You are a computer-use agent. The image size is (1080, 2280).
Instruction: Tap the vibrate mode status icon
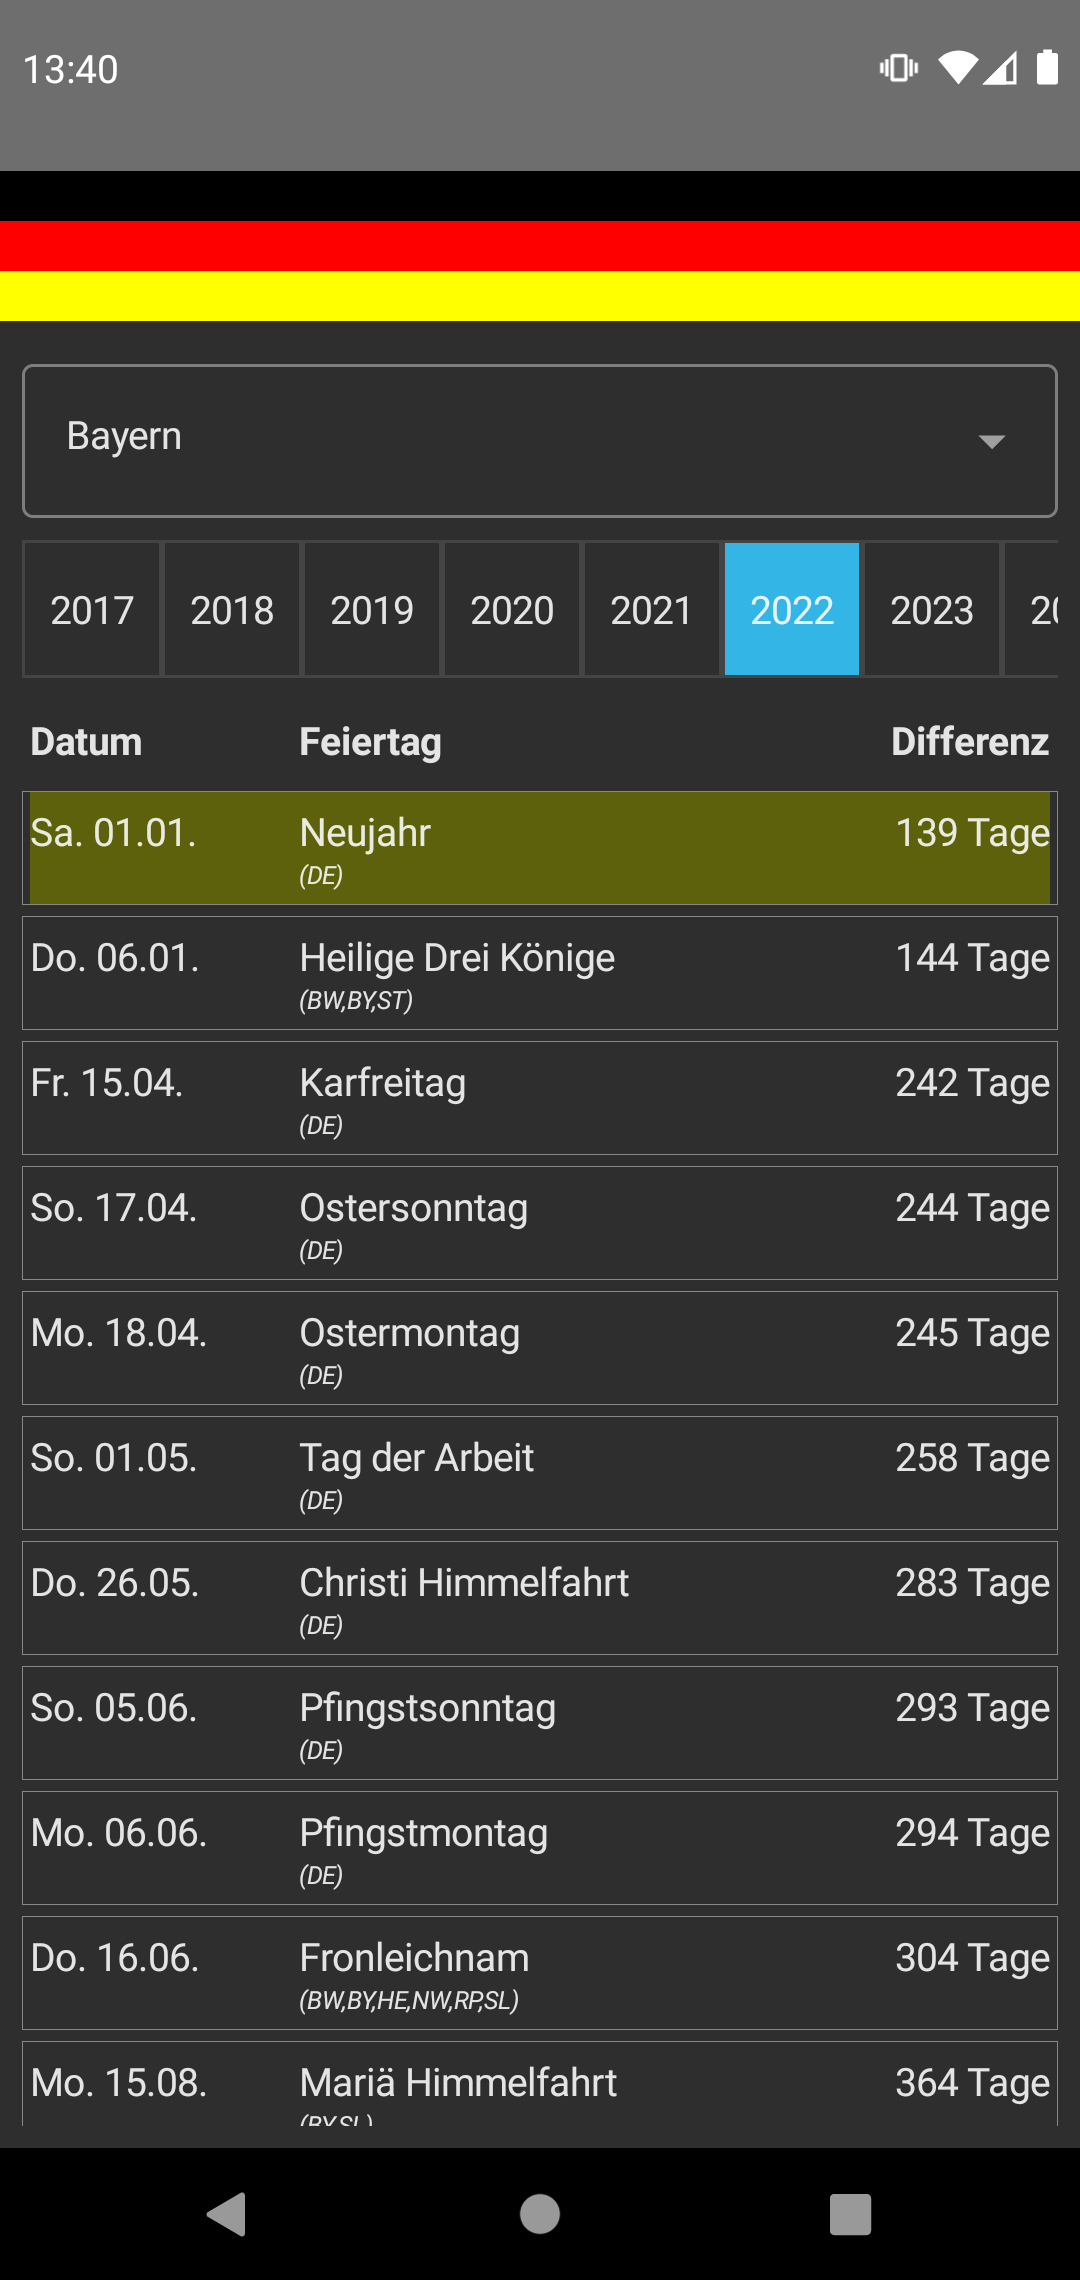point(898,68)
